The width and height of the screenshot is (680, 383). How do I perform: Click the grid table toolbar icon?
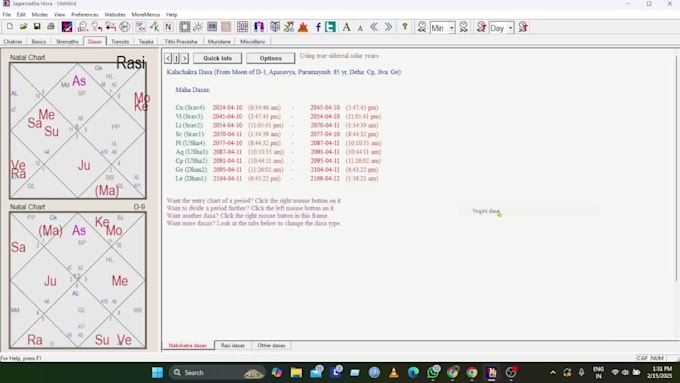coord(242,27)
